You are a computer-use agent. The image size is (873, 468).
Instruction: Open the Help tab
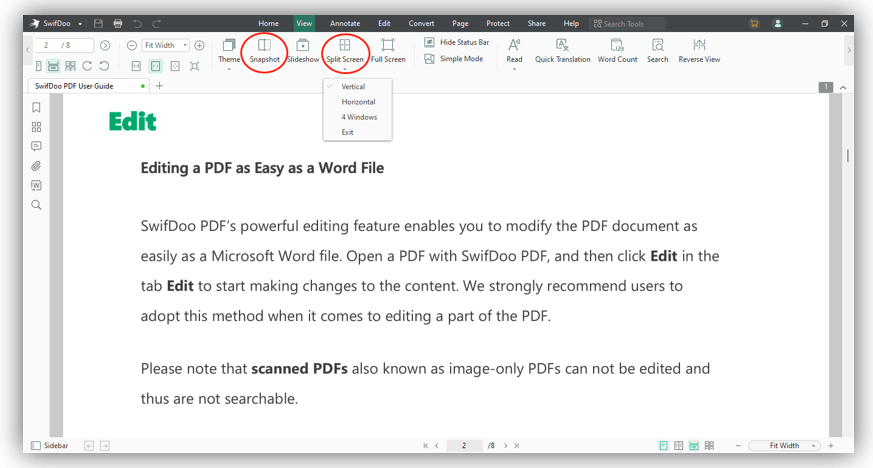pos(571,23)
